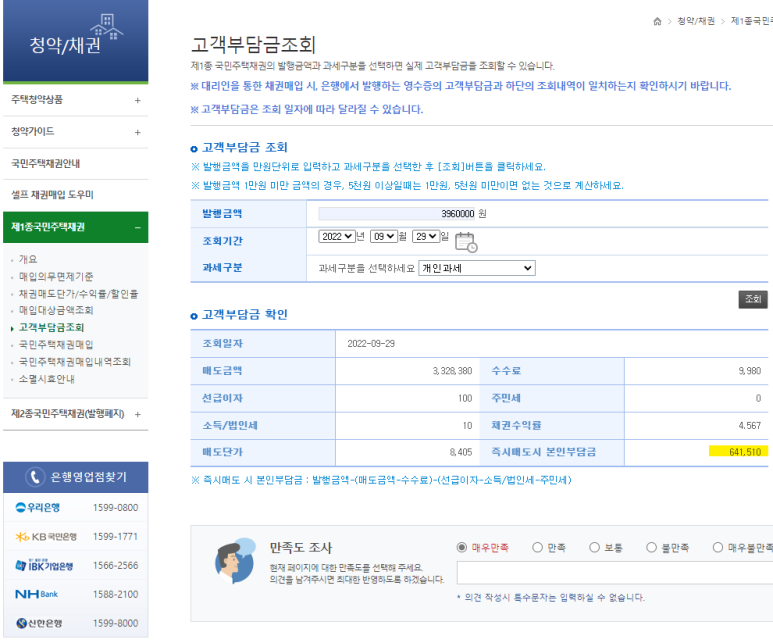
Task: Click NH Bank phone number 1588-2100
Action: point(115,594)
